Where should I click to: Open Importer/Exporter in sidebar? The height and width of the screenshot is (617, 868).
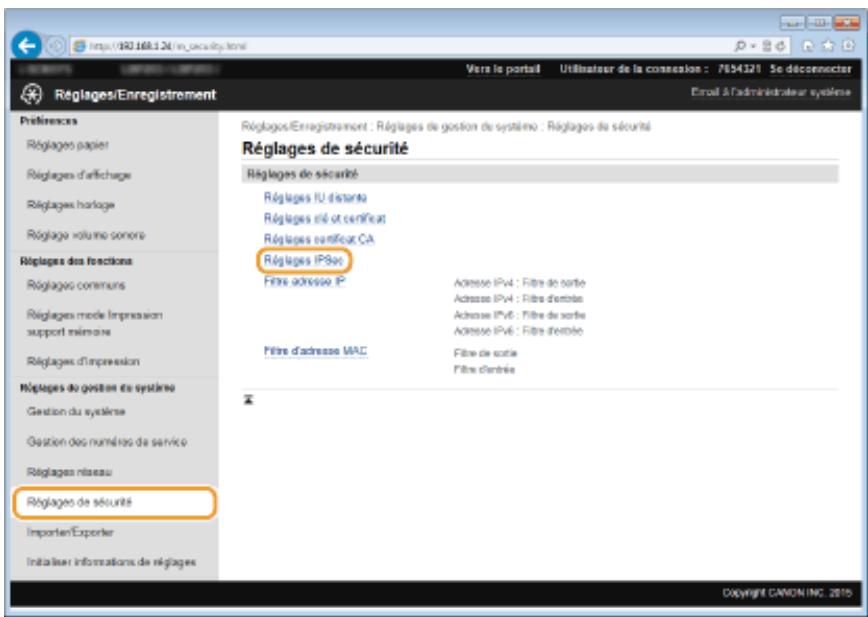[70, 532]
